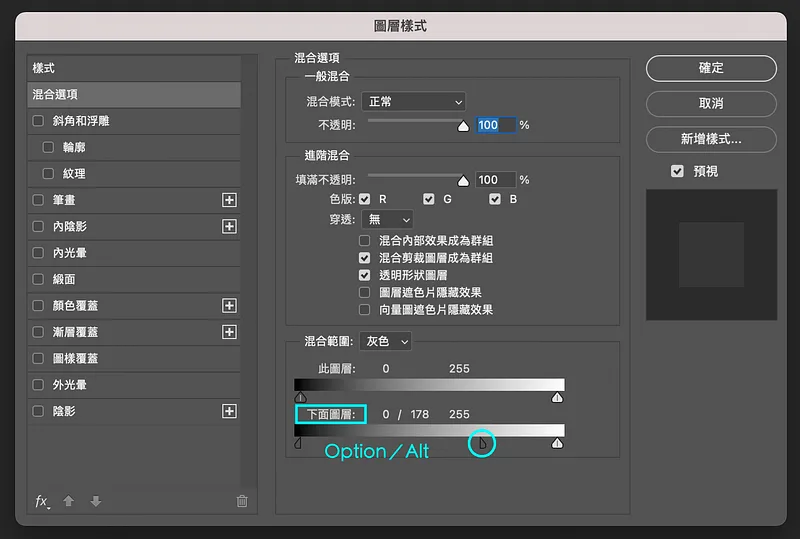Open 混合模式 dropdown showing 正常
Image resolution: width=800 pixels, height=539 pixels.
click(x=413, y=102)
